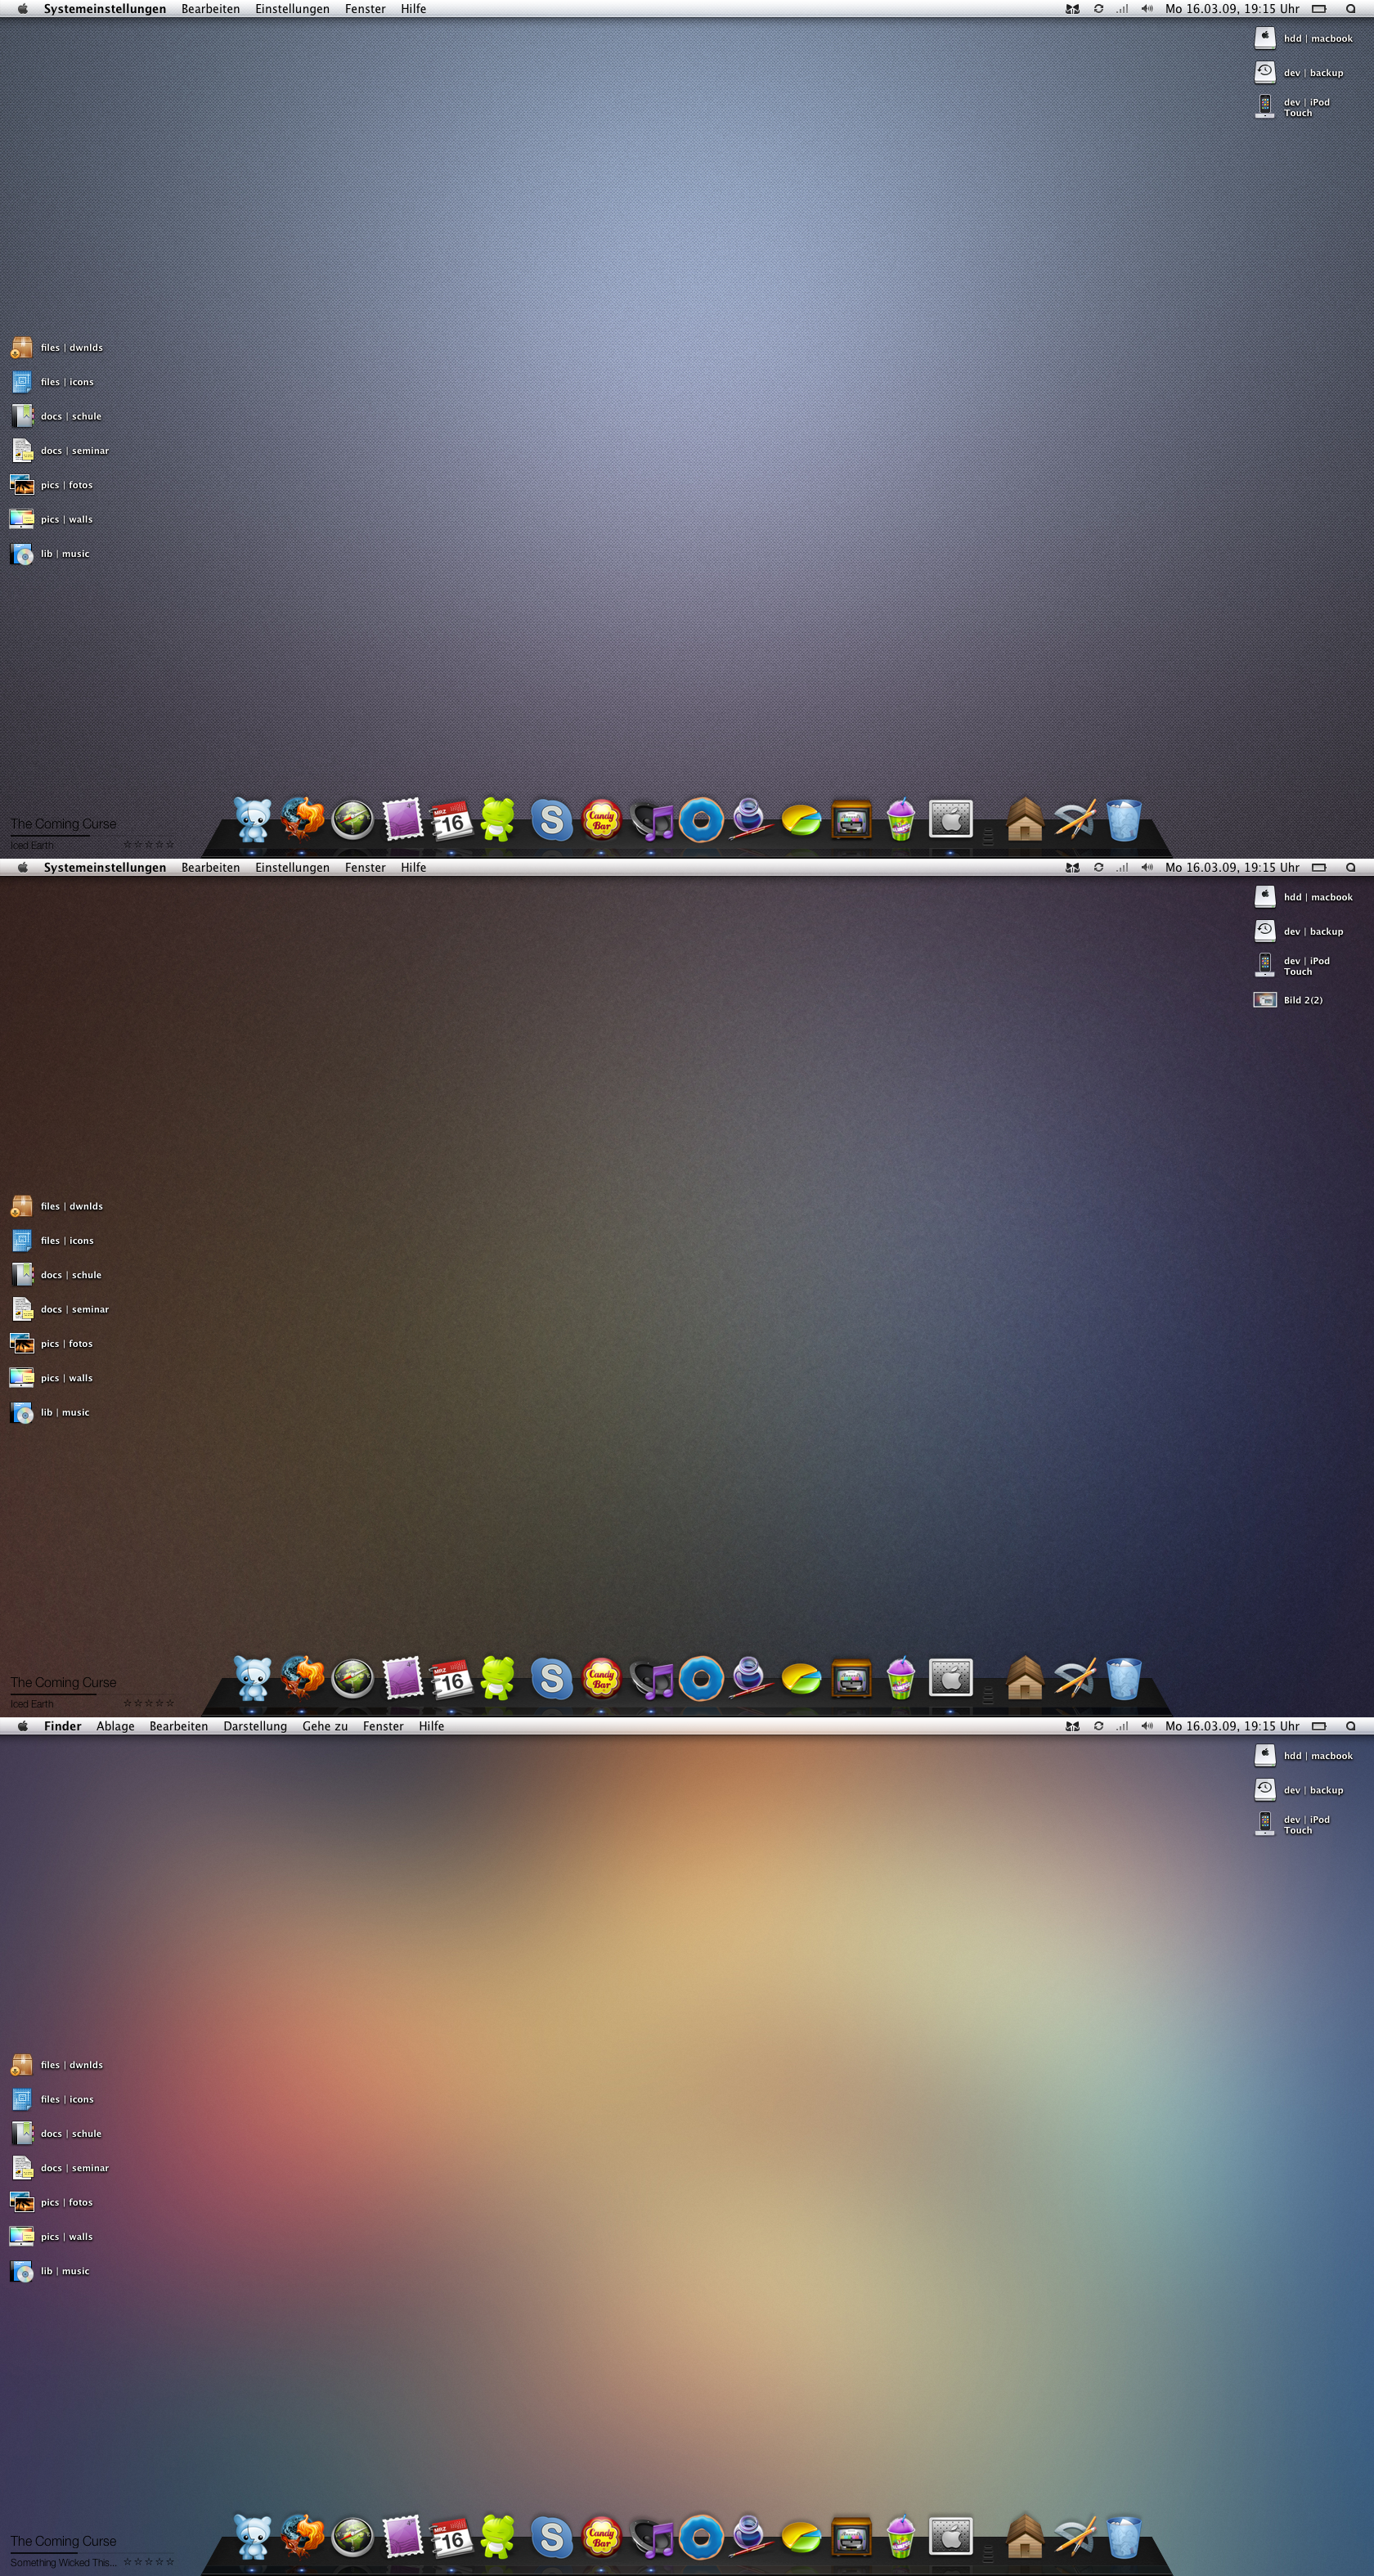Click the volume icon in top screenshot's menu bar
This screenshot has width=1374, height=2576.
pyautogui.click(x=1147, y=9)
